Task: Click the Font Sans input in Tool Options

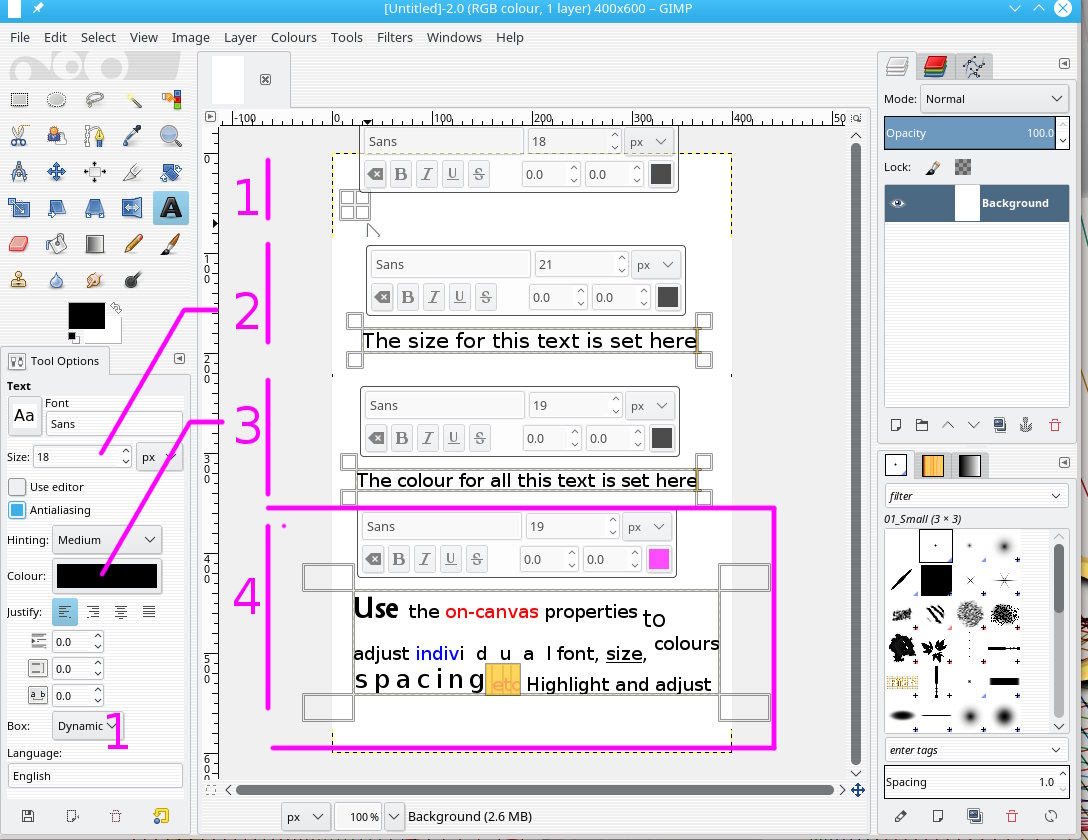Action: click(114, 424)
